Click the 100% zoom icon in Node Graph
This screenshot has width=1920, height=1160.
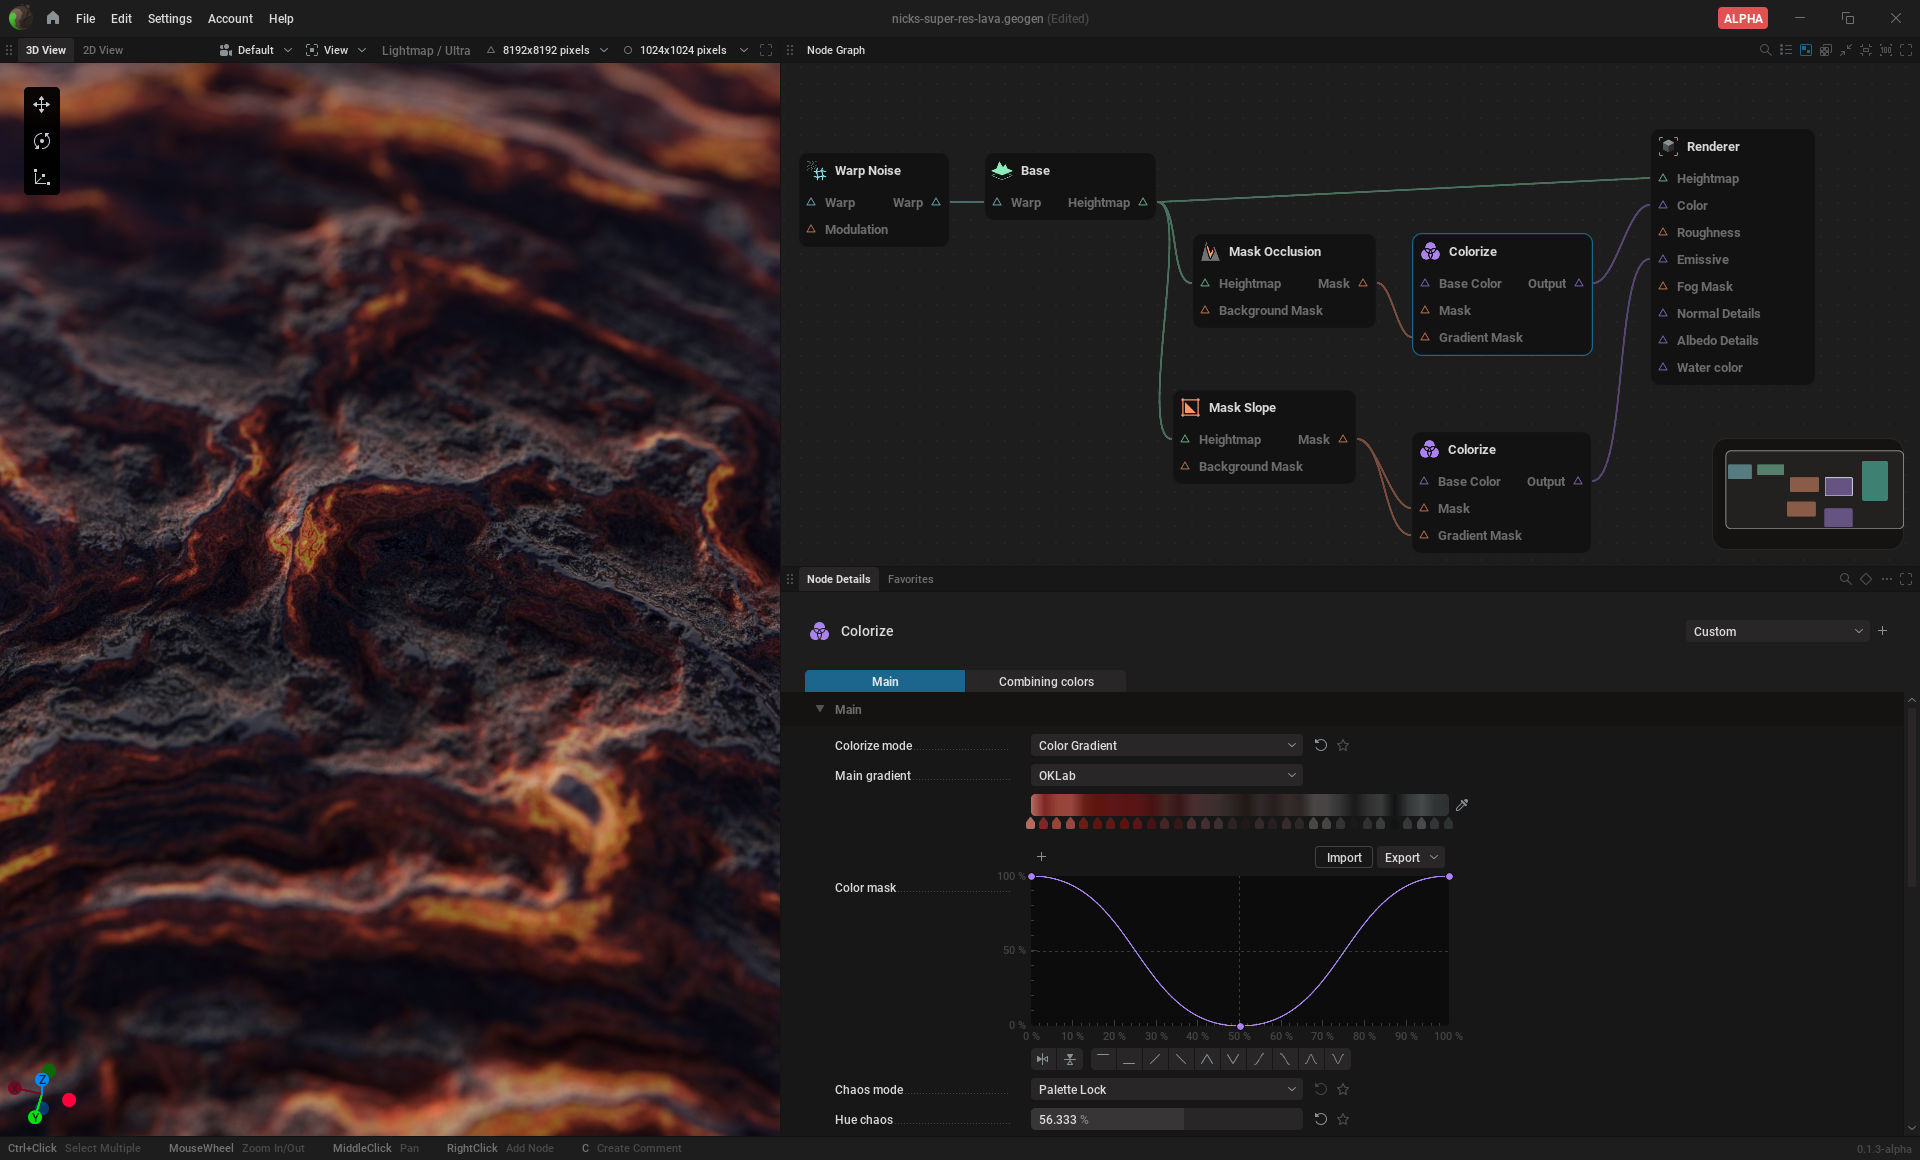coord(1886,50)
